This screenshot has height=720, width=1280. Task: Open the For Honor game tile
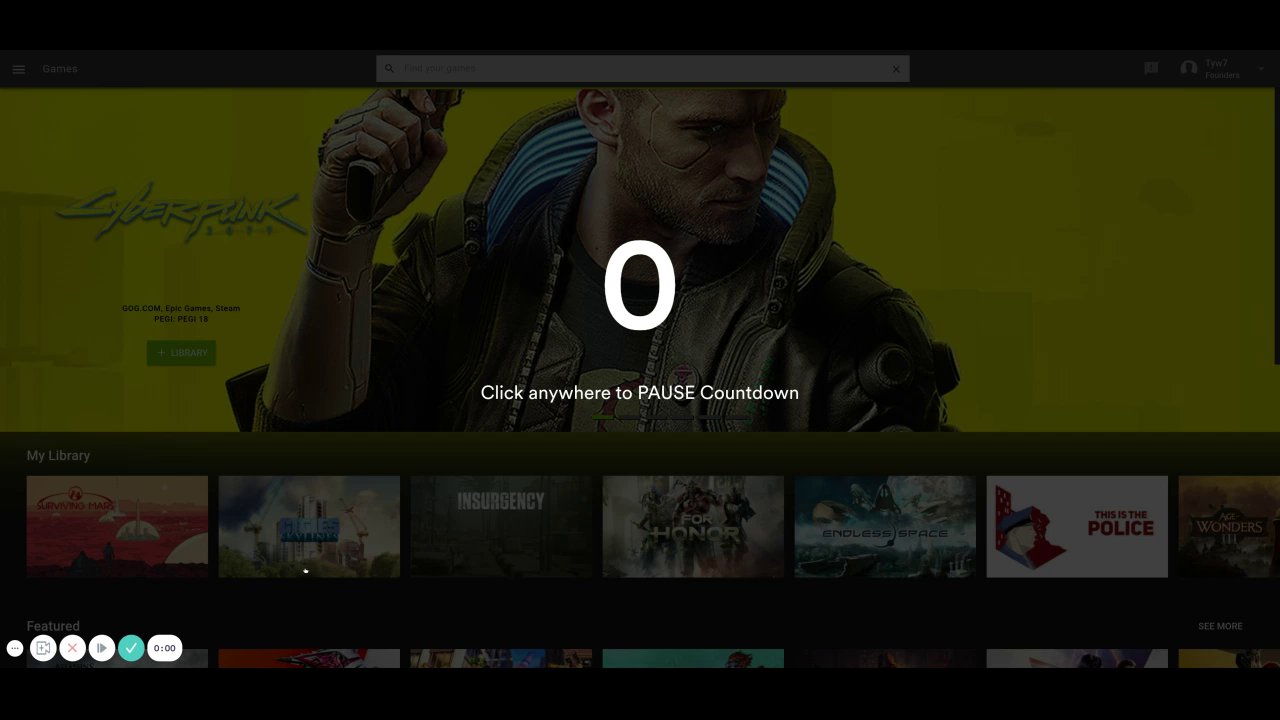coord(693,527)
